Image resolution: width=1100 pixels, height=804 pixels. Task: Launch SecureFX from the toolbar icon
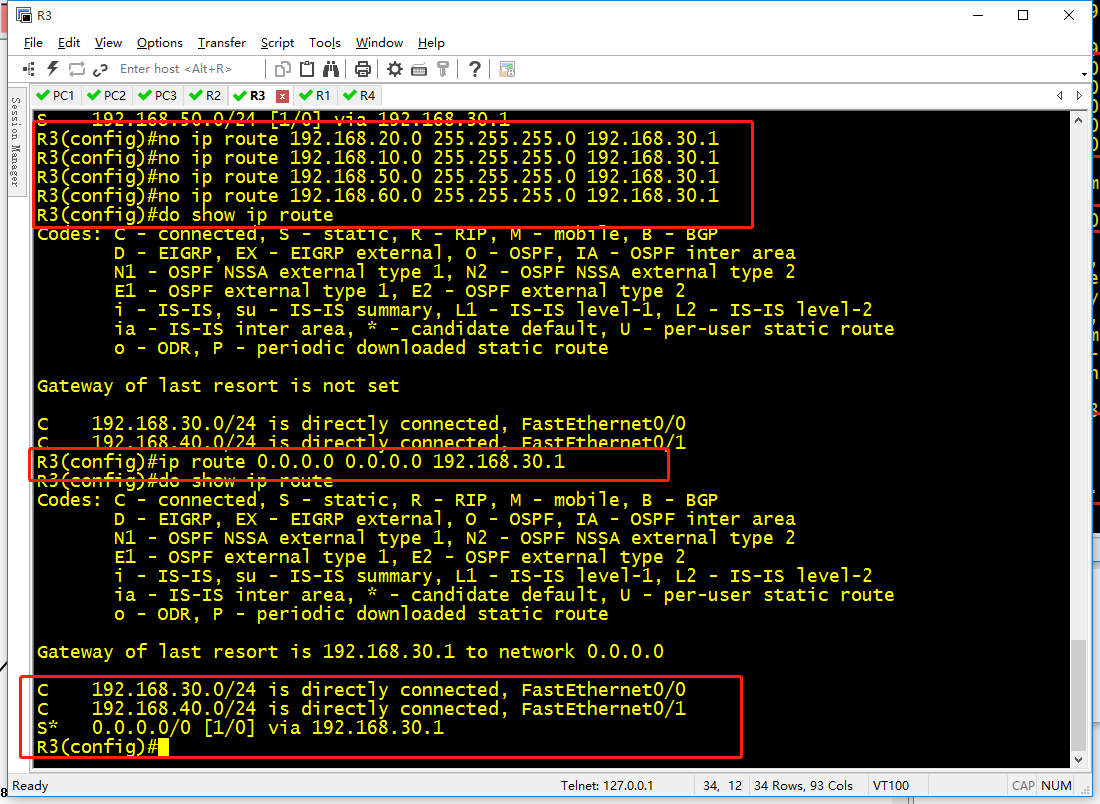click(x=507, y=69)
